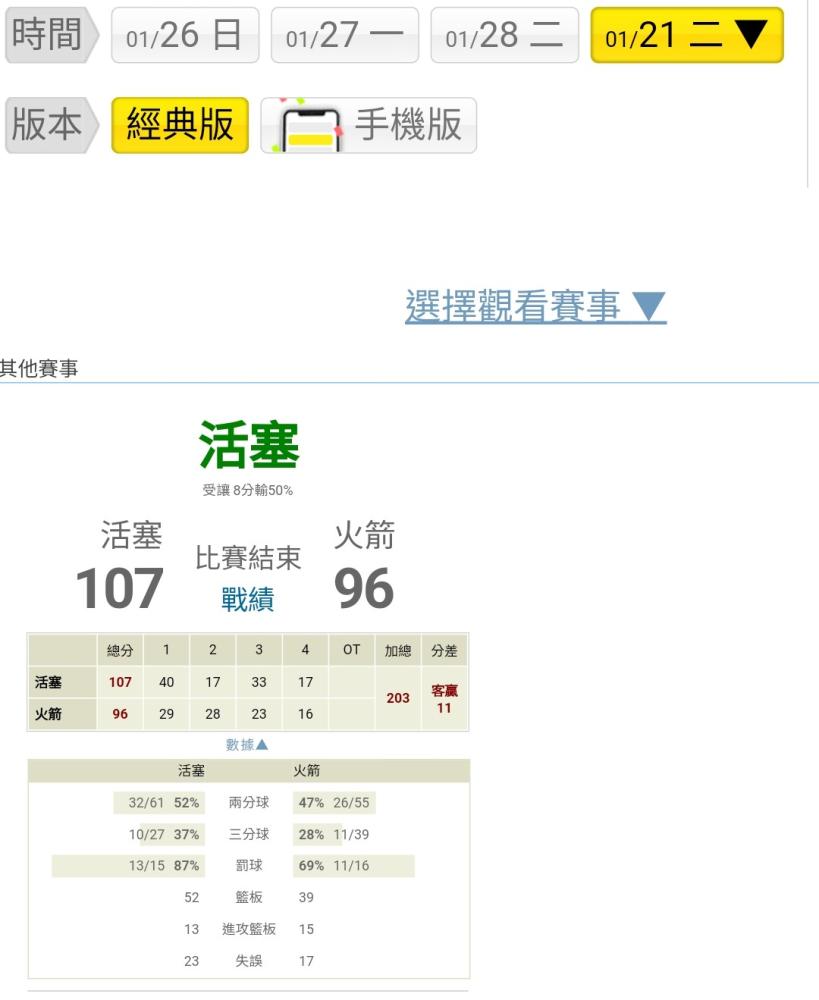Viewport: 819px width, 1000px height.
Task: Click the 比賽結束 status text
Action: coord(247,558)
